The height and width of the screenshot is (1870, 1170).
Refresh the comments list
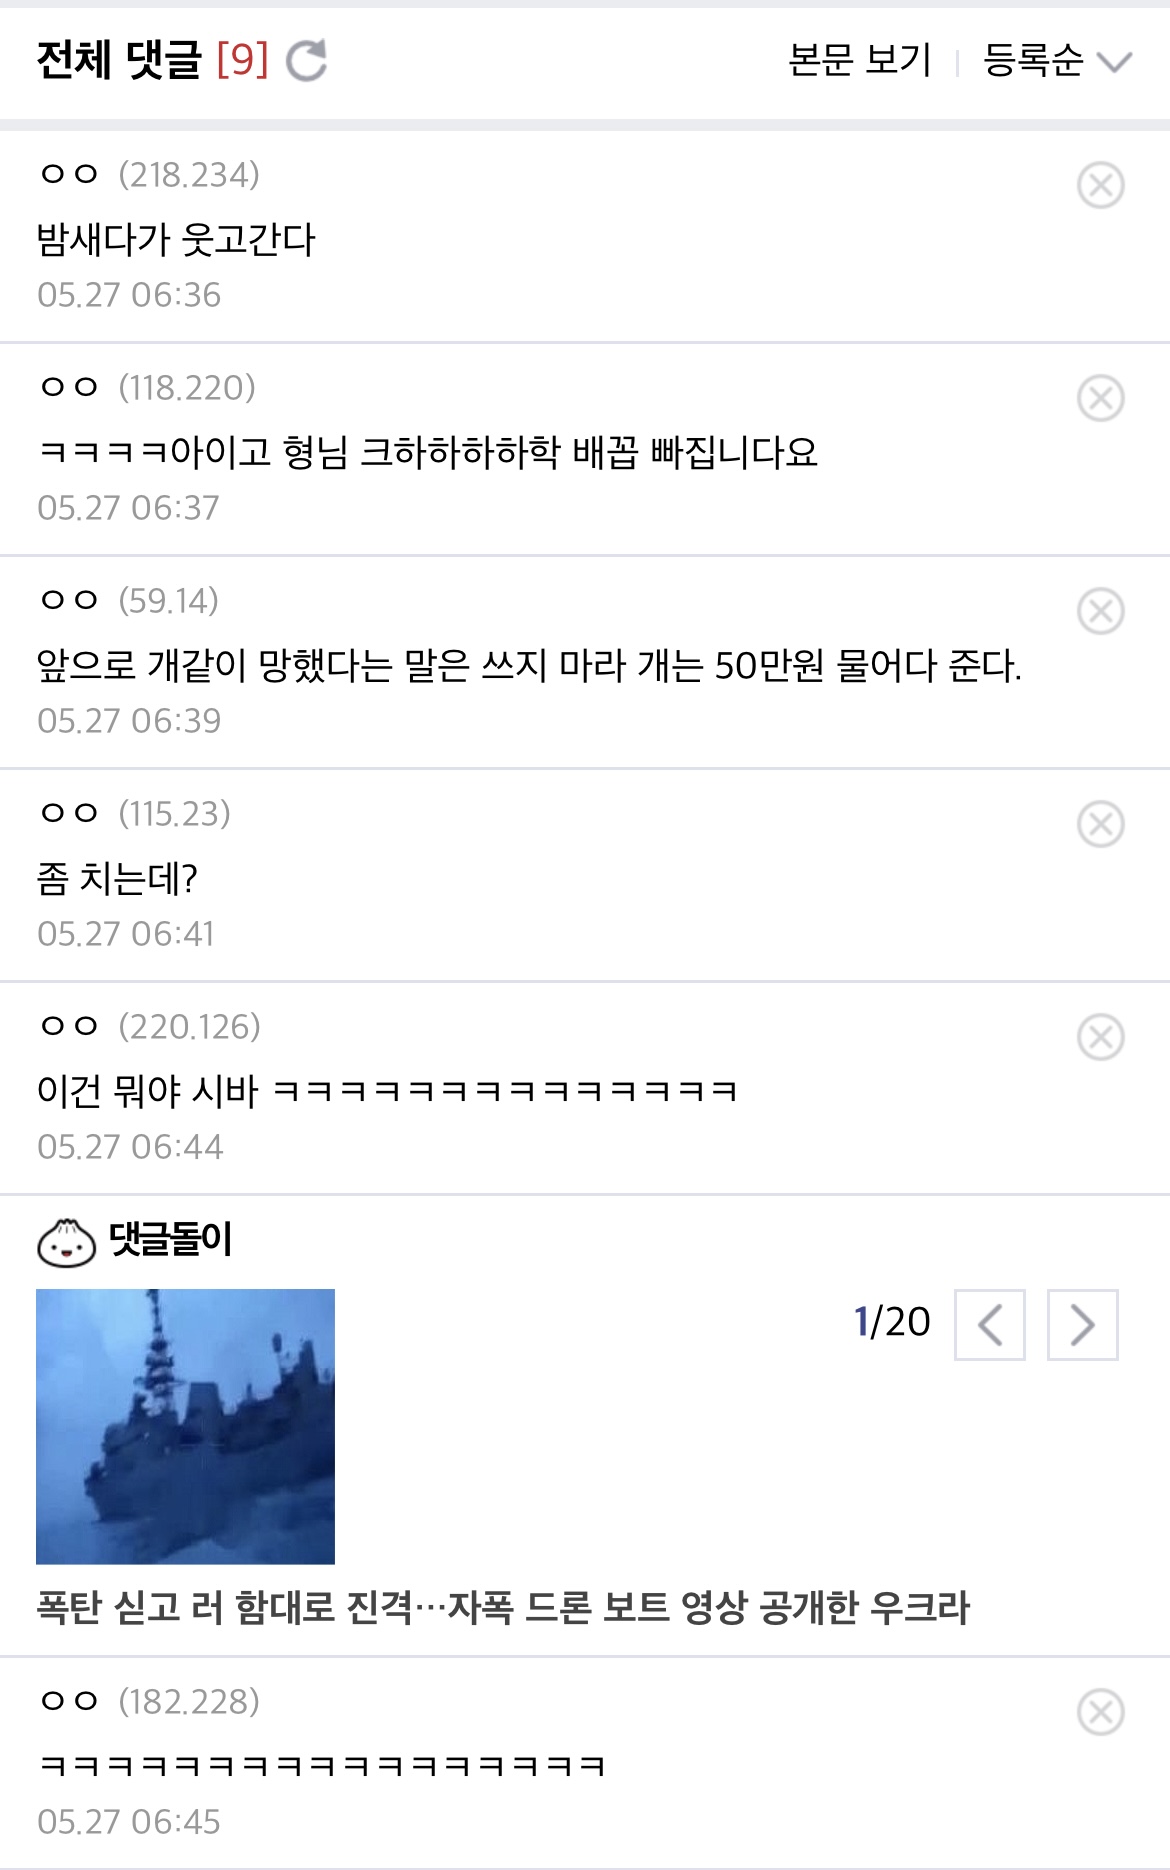click(x=306, y=60)
